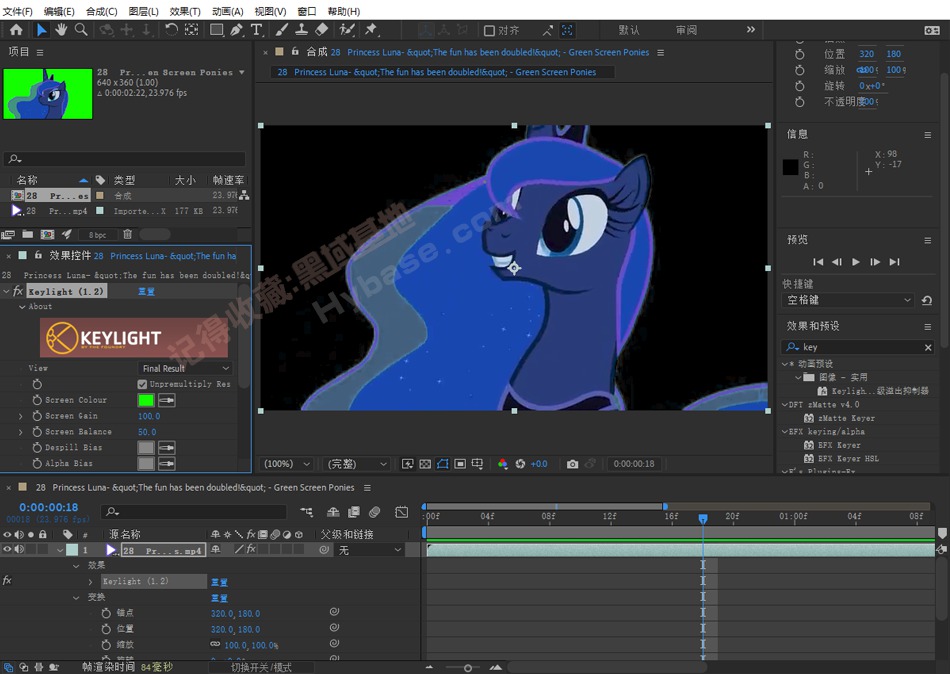Select the Eraser tool
Image resolution: width=950 pixels, height=674 pixels.
click(322, 29)
